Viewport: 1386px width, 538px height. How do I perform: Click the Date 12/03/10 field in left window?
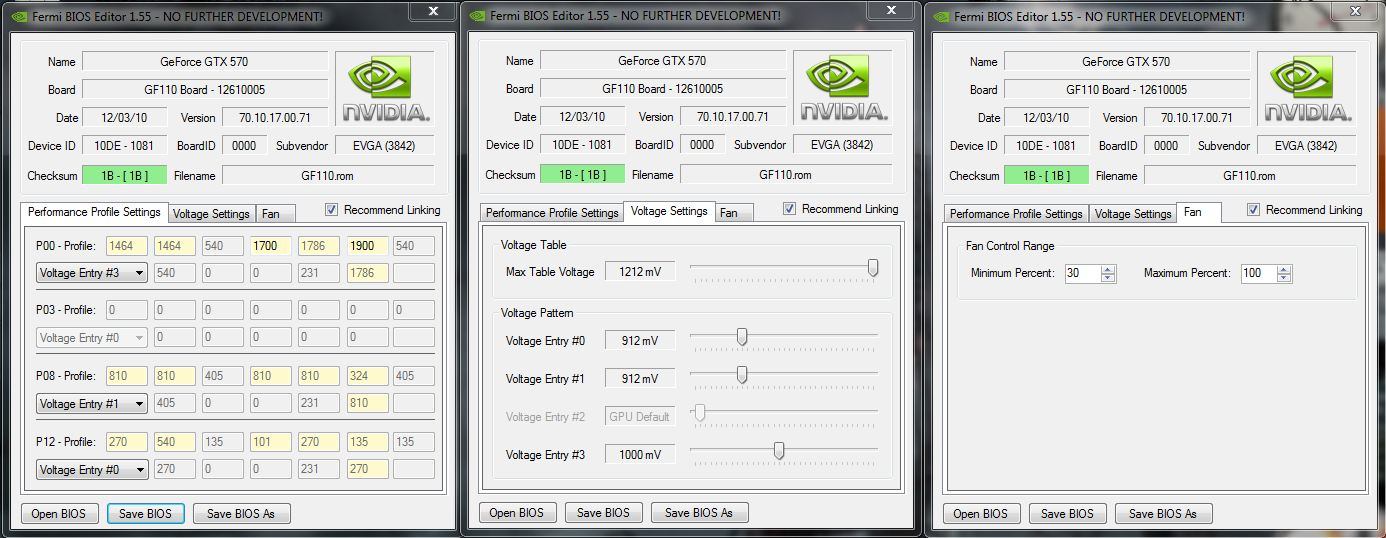coord(124,118)
